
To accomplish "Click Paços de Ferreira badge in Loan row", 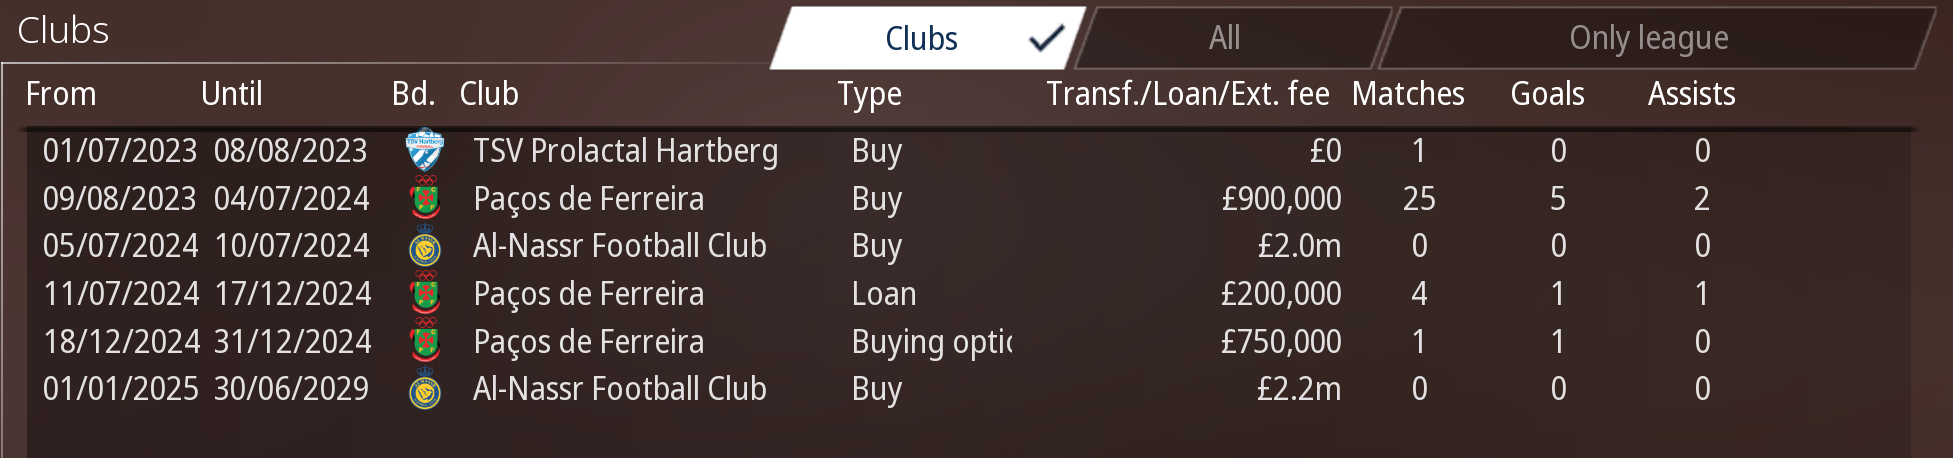I will point(425,294).
